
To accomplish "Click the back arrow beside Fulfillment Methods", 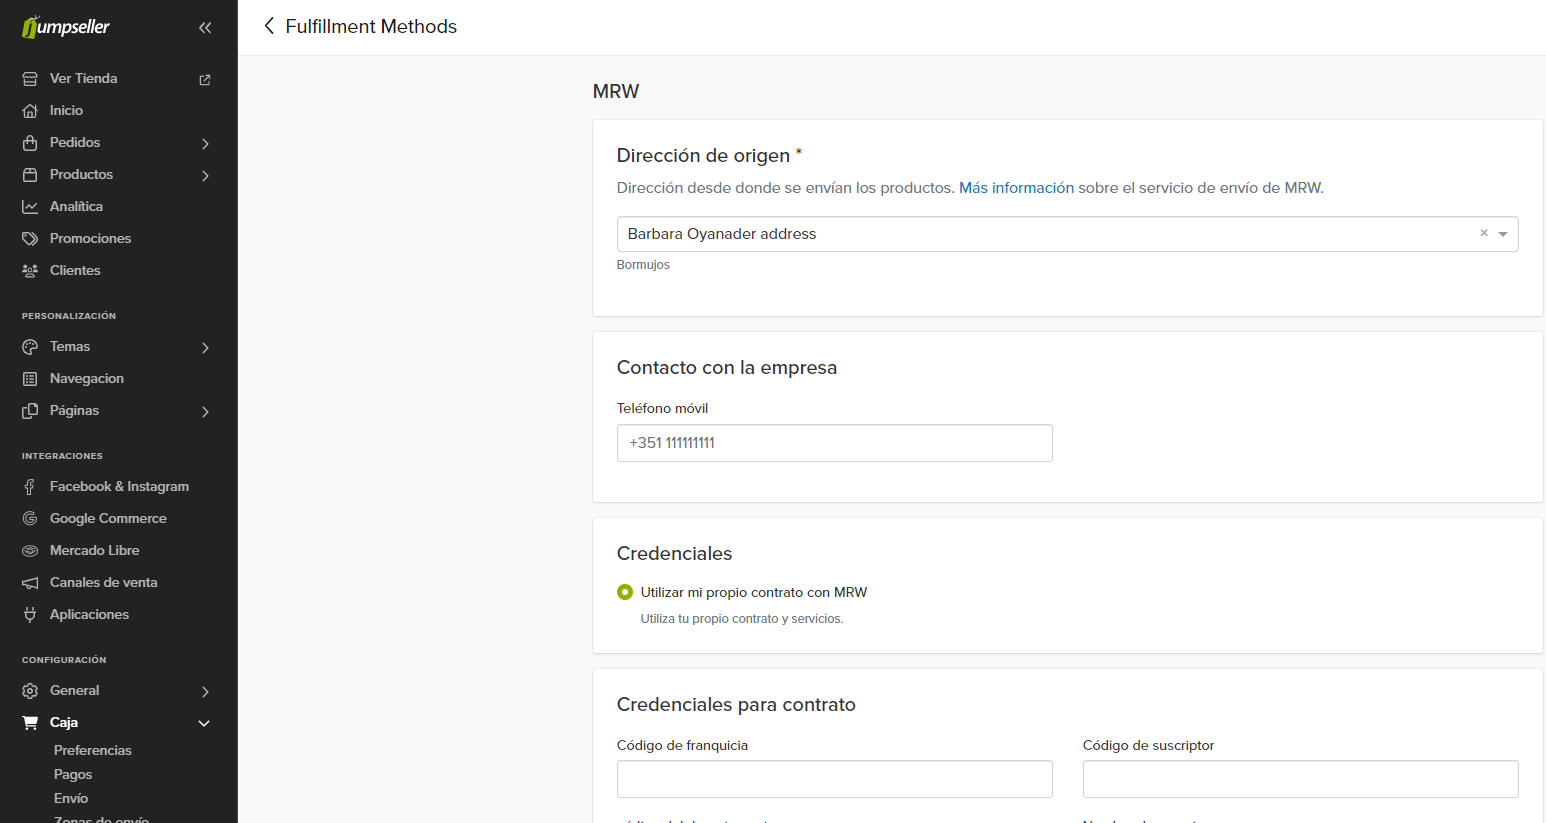I will (x=268, y=26).
